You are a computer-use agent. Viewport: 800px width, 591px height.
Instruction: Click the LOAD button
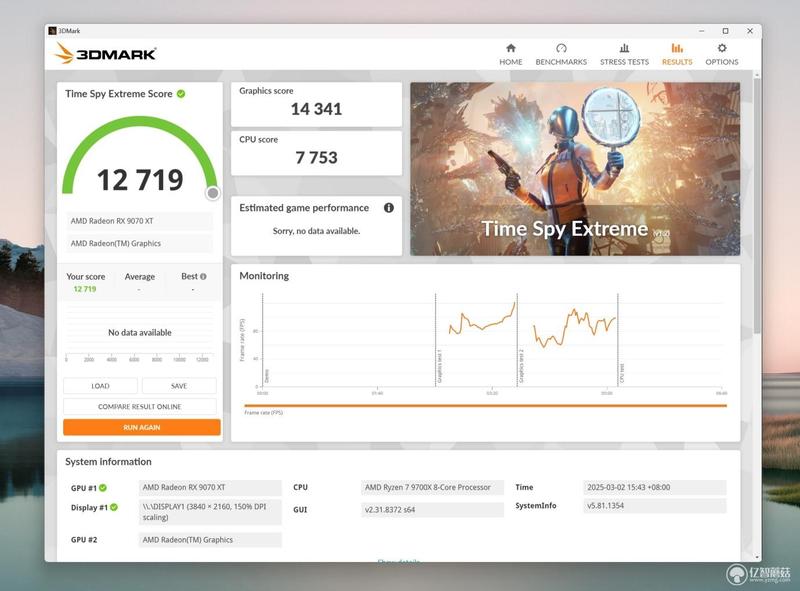coord(100,386)
